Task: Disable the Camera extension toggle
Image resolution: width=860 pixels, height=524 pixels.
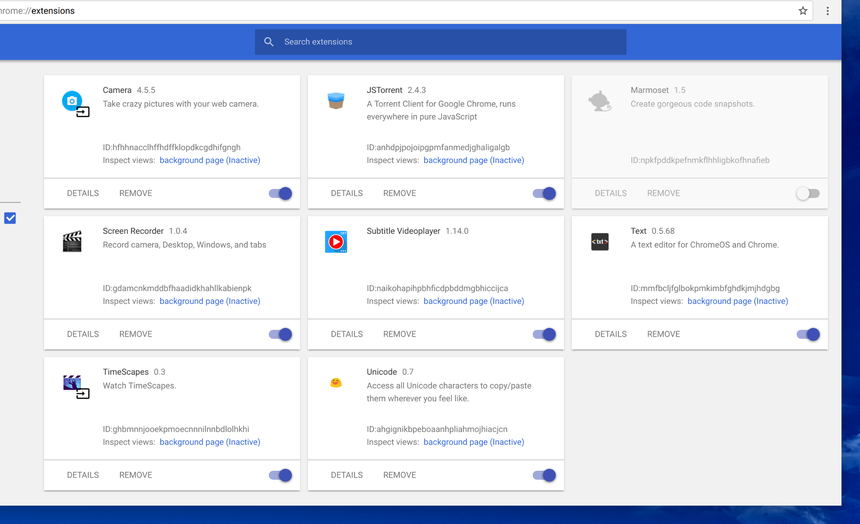Action: (x=280, y=193)
